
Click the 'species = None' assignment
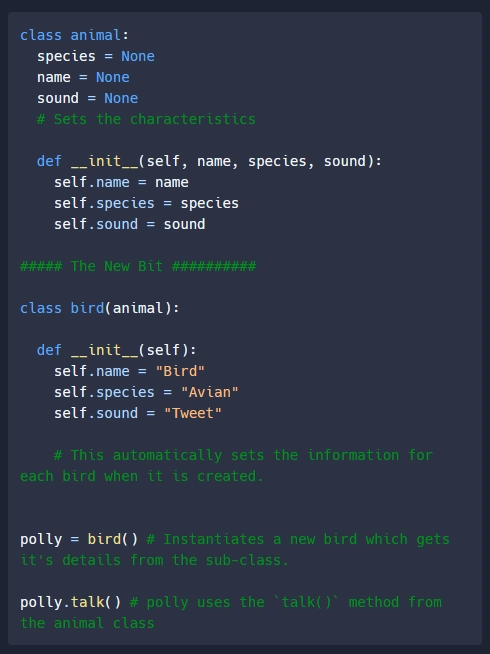tap(96, 56)
